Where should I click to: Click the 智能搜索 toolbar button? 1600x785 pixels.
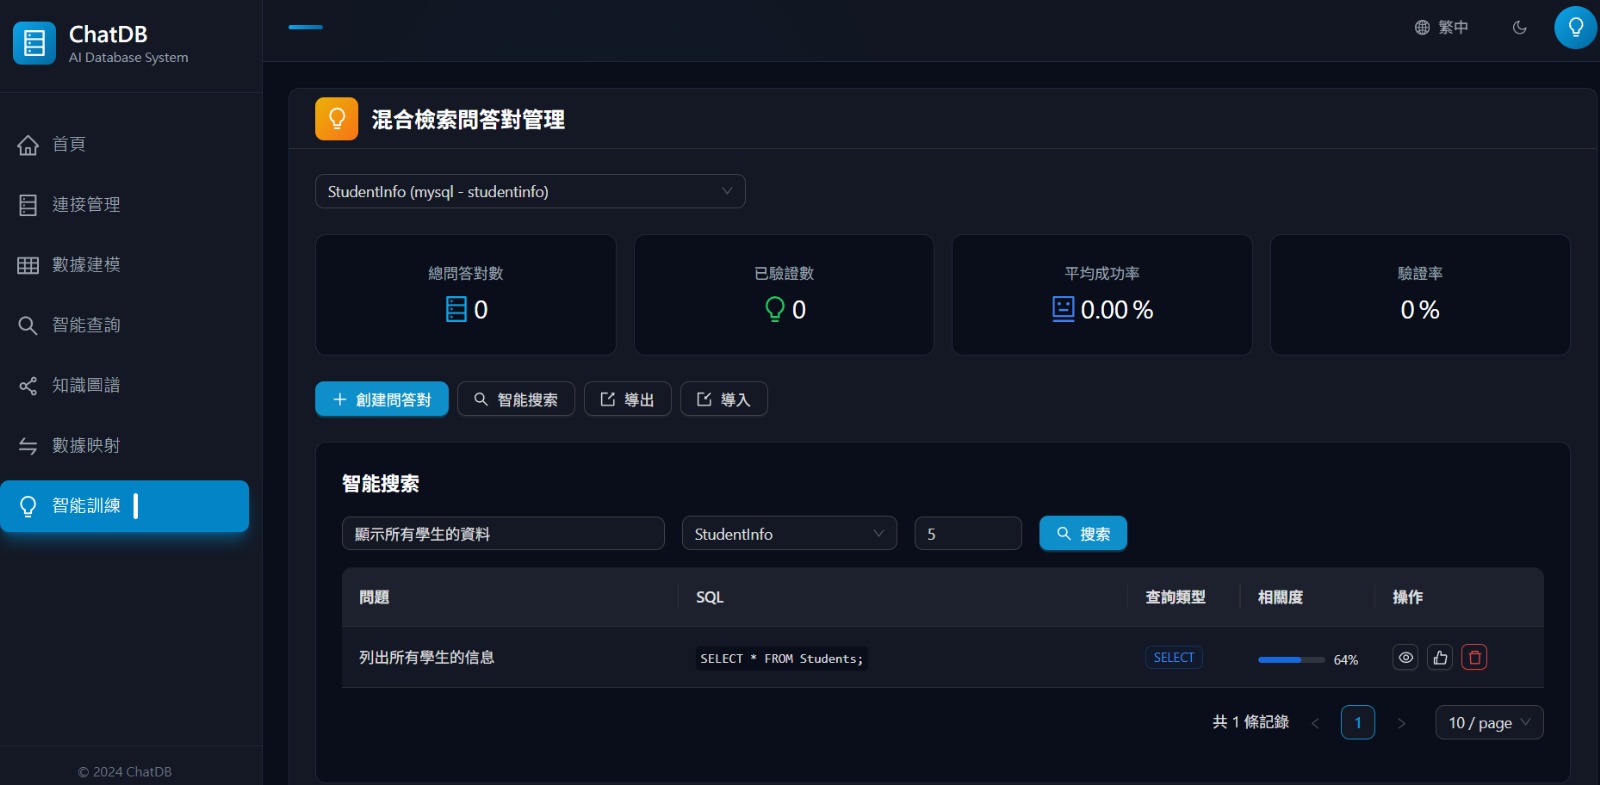coord(516,399)
